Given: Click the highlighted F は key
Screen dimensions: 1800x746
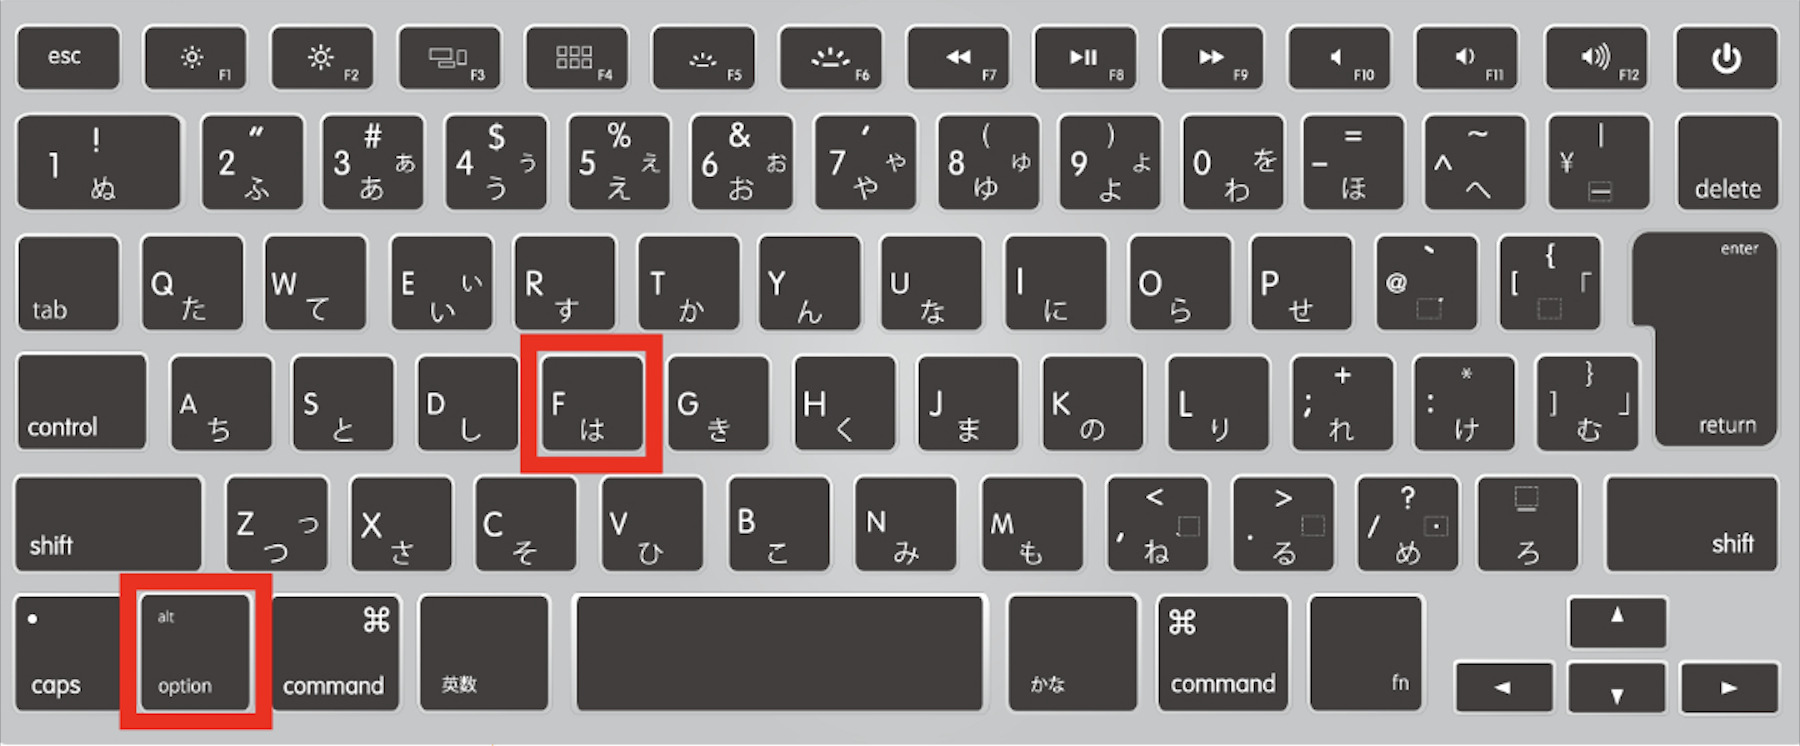Looking at the screenshot, I should click(x=592, y=403).
